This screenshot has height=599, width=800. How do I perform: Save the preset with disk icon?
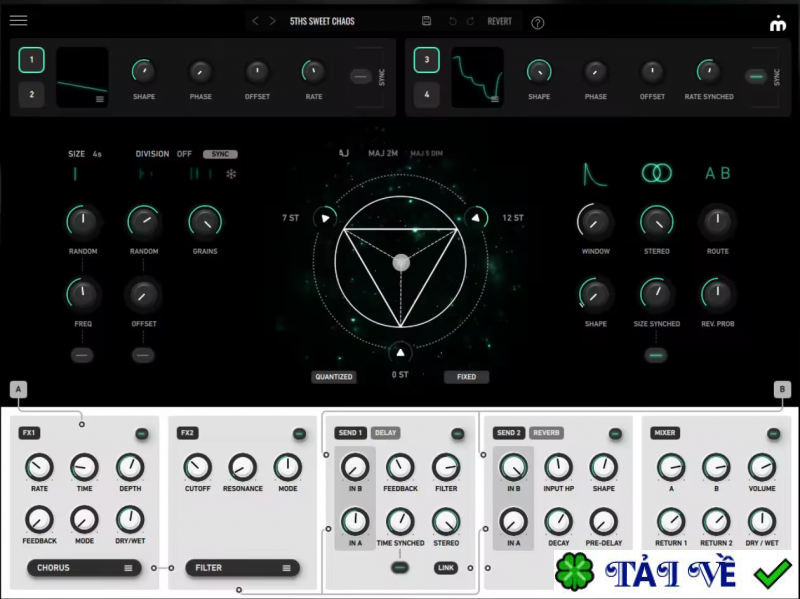pyautogui.click(x=427, y=21)
